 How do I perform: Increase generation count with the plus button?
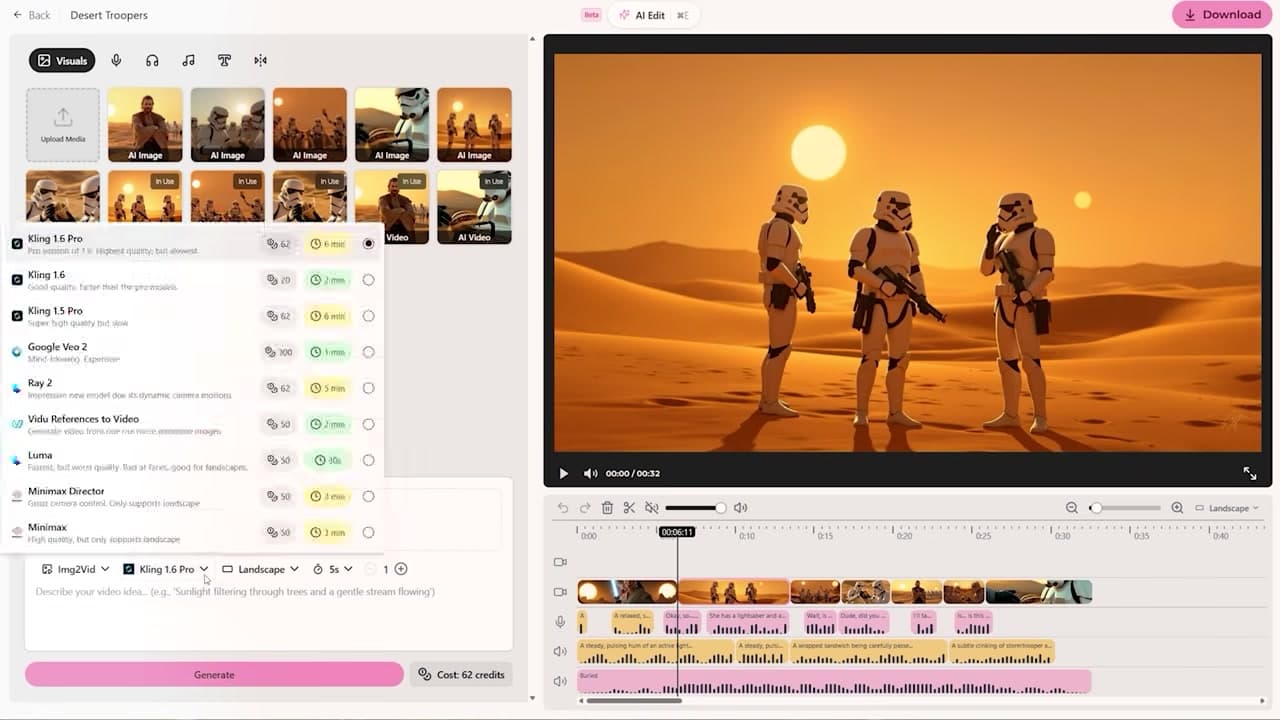pyautogui.click(x=401, y=569)
